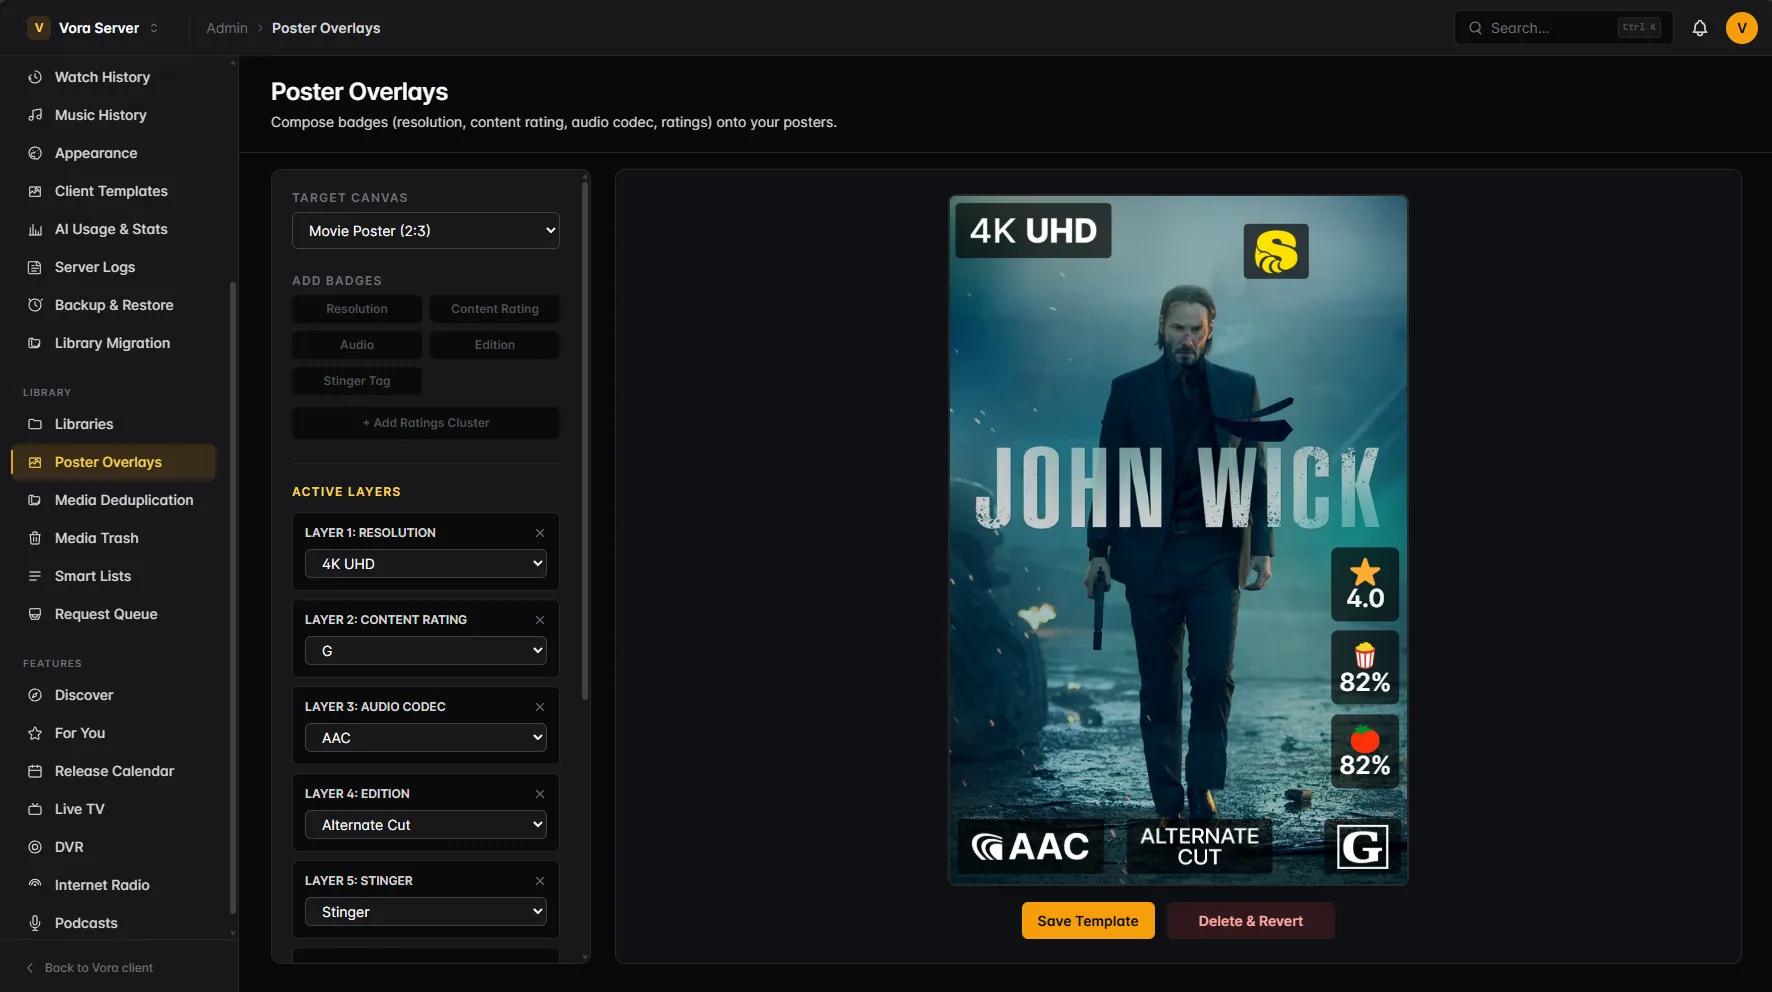The height and width of the screenshot is (992, 1772).
Task: Click the John Wick poster preview
Action: tap(1178, 540)
